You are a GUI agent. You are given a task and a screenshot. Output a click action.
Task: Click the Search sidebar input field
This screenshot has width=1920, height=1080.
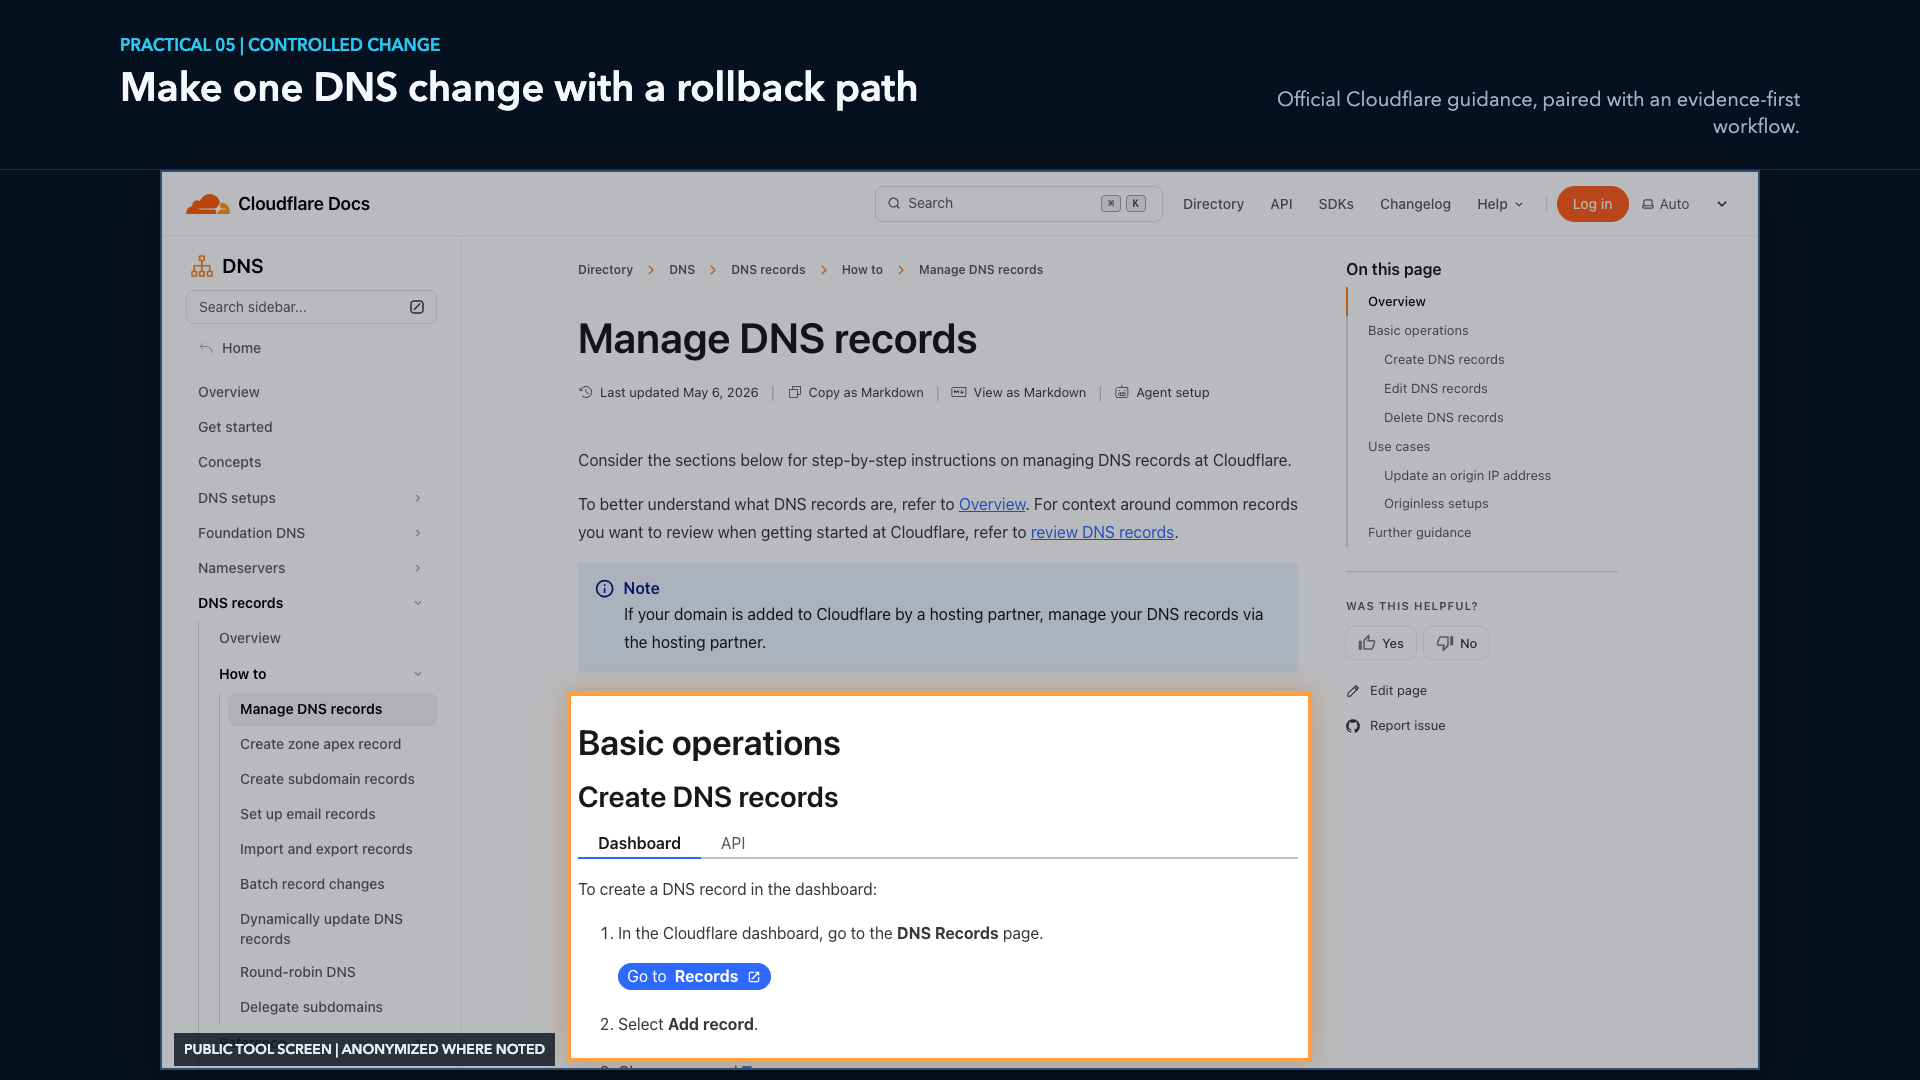pos(311,307)
